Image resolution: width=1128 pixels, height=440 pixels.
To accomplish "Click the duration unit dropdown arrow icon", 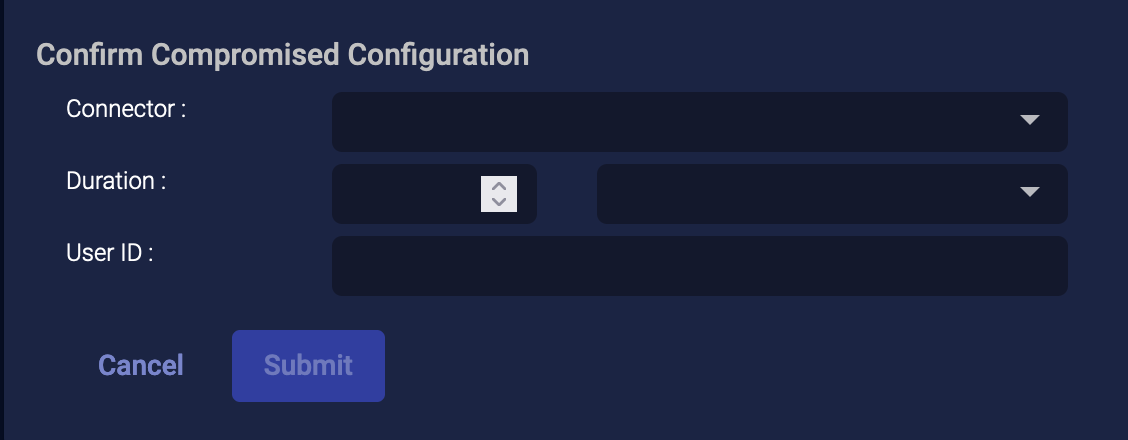I will click(x=1030, y=192).
